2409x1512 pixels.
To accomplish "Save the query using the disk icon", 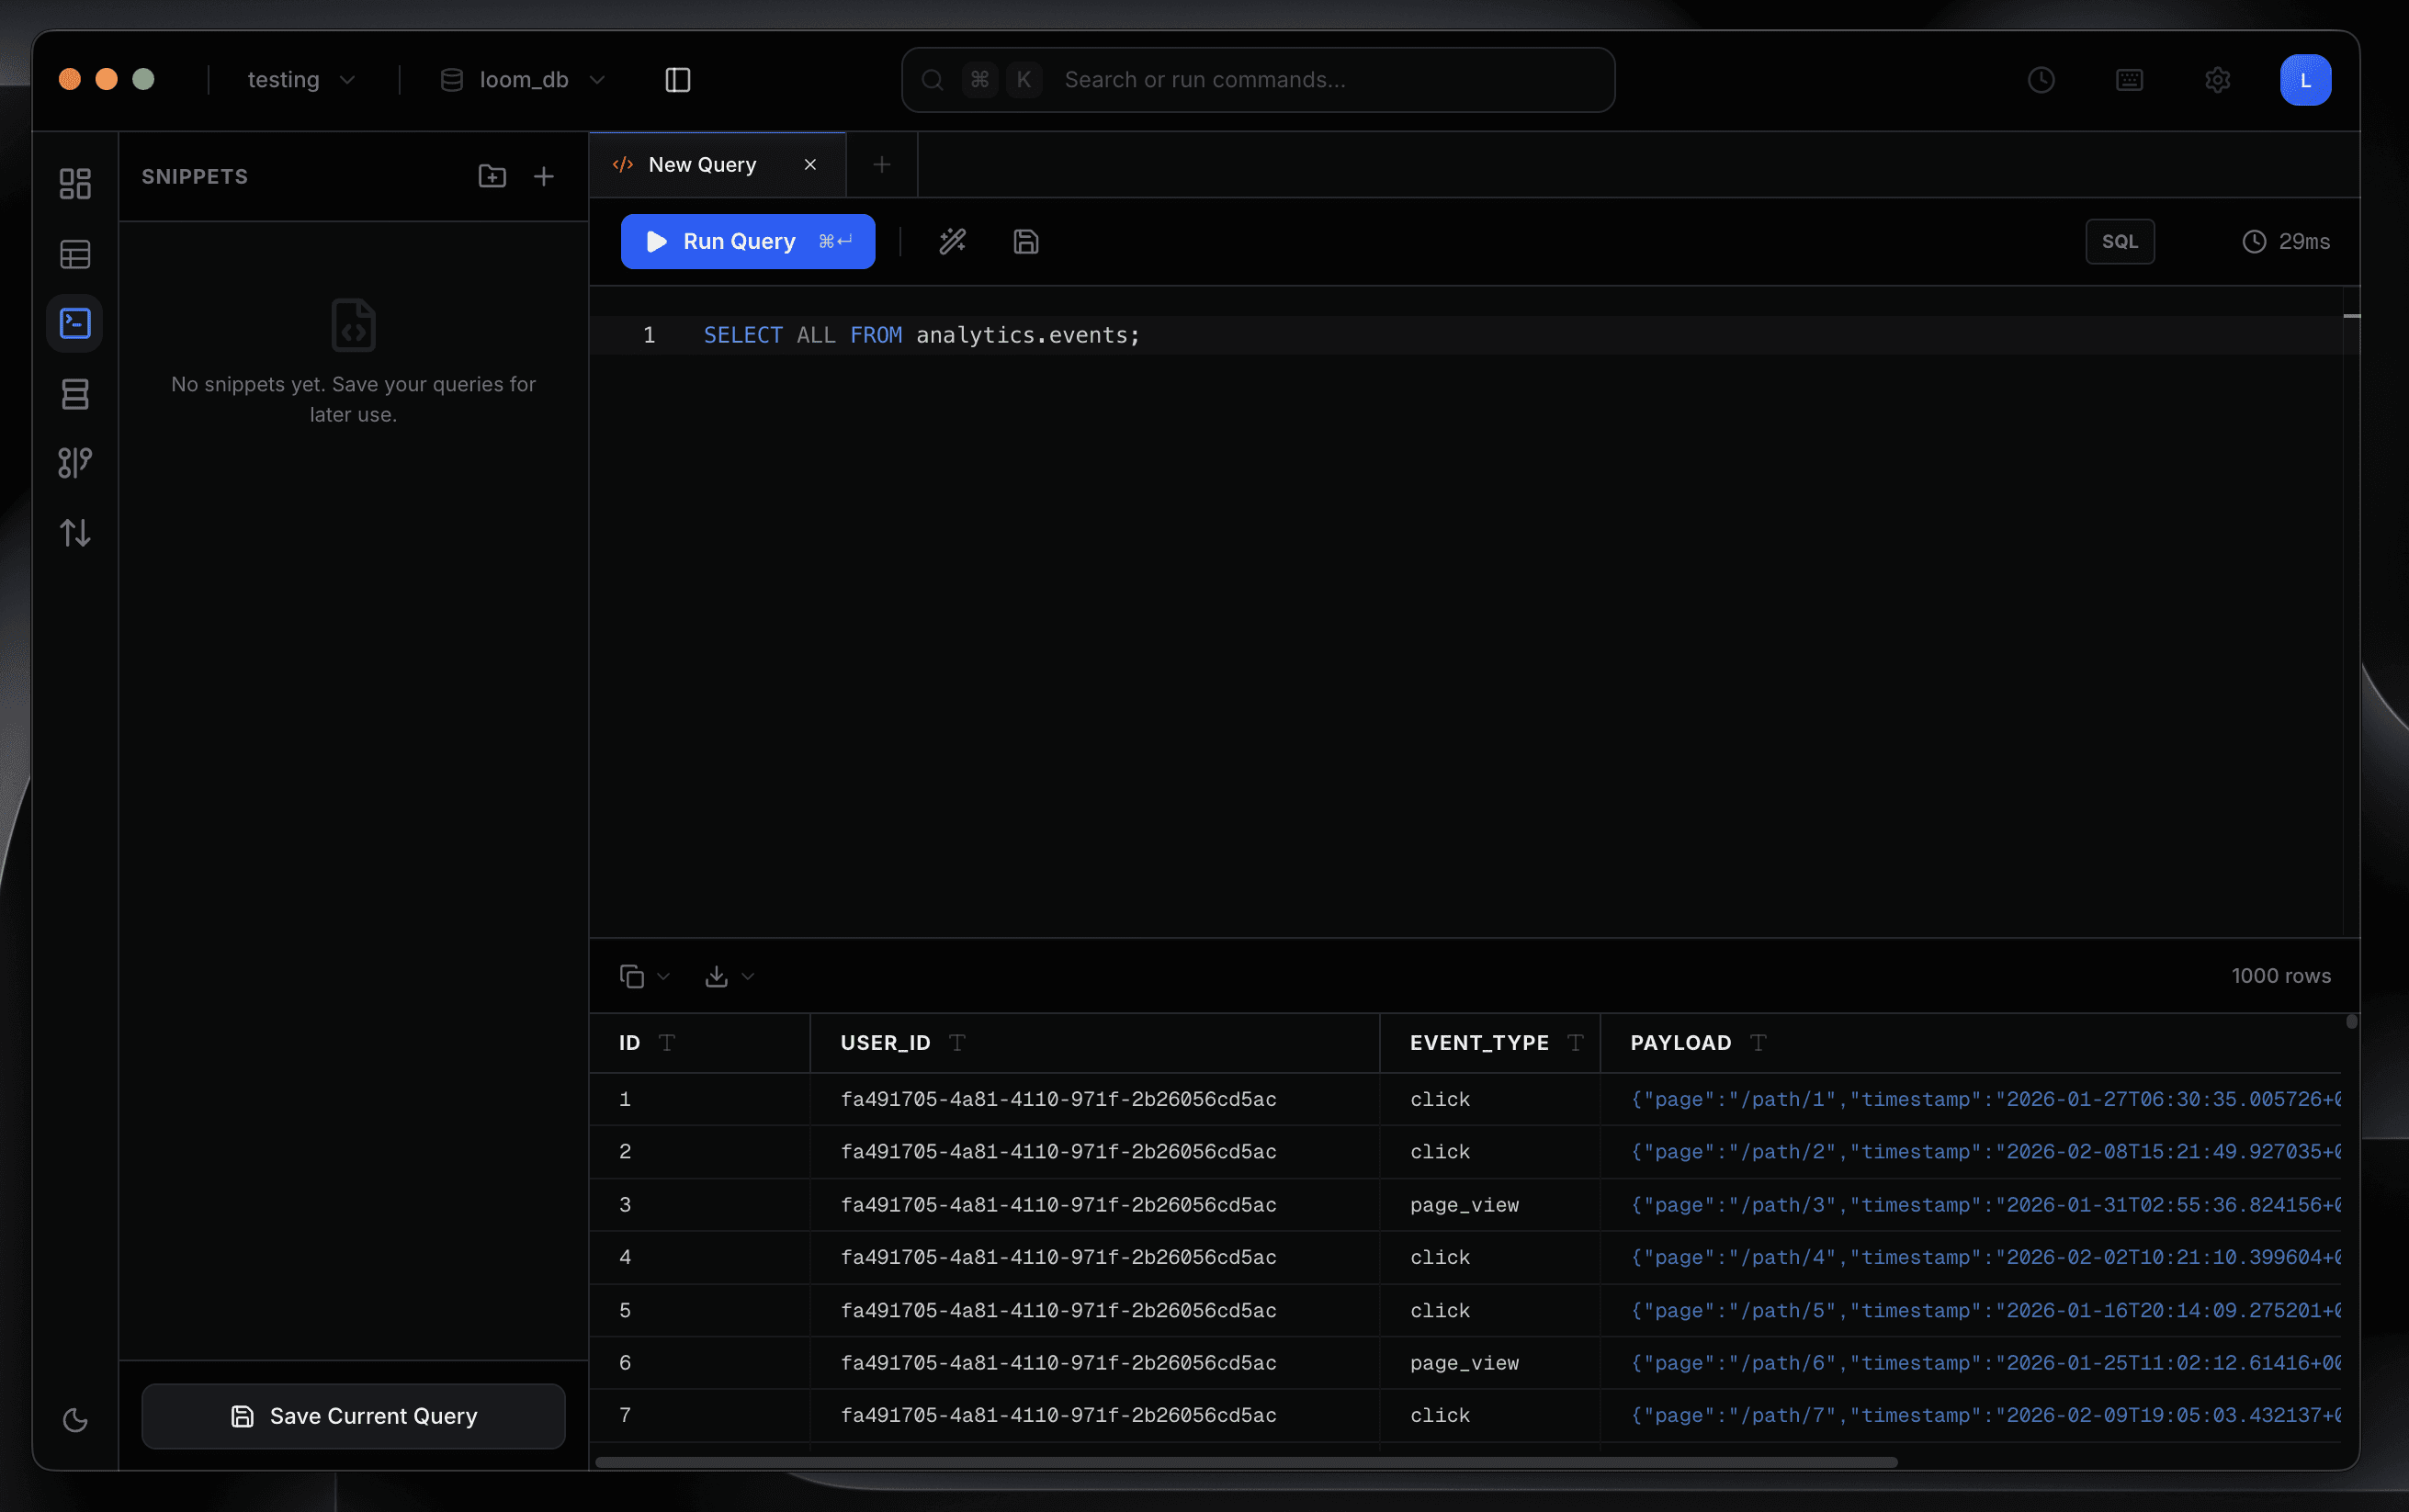I will click(1025, 241).
